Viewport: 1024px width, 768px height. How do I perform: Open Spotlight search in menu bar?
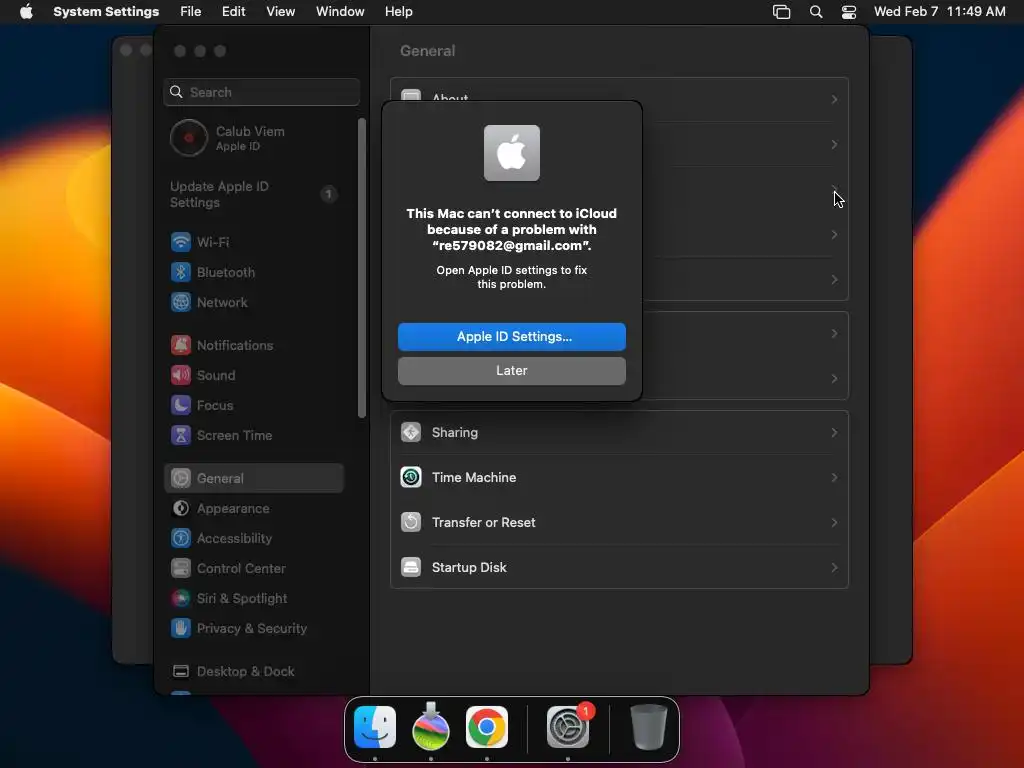tap(816, 12)
